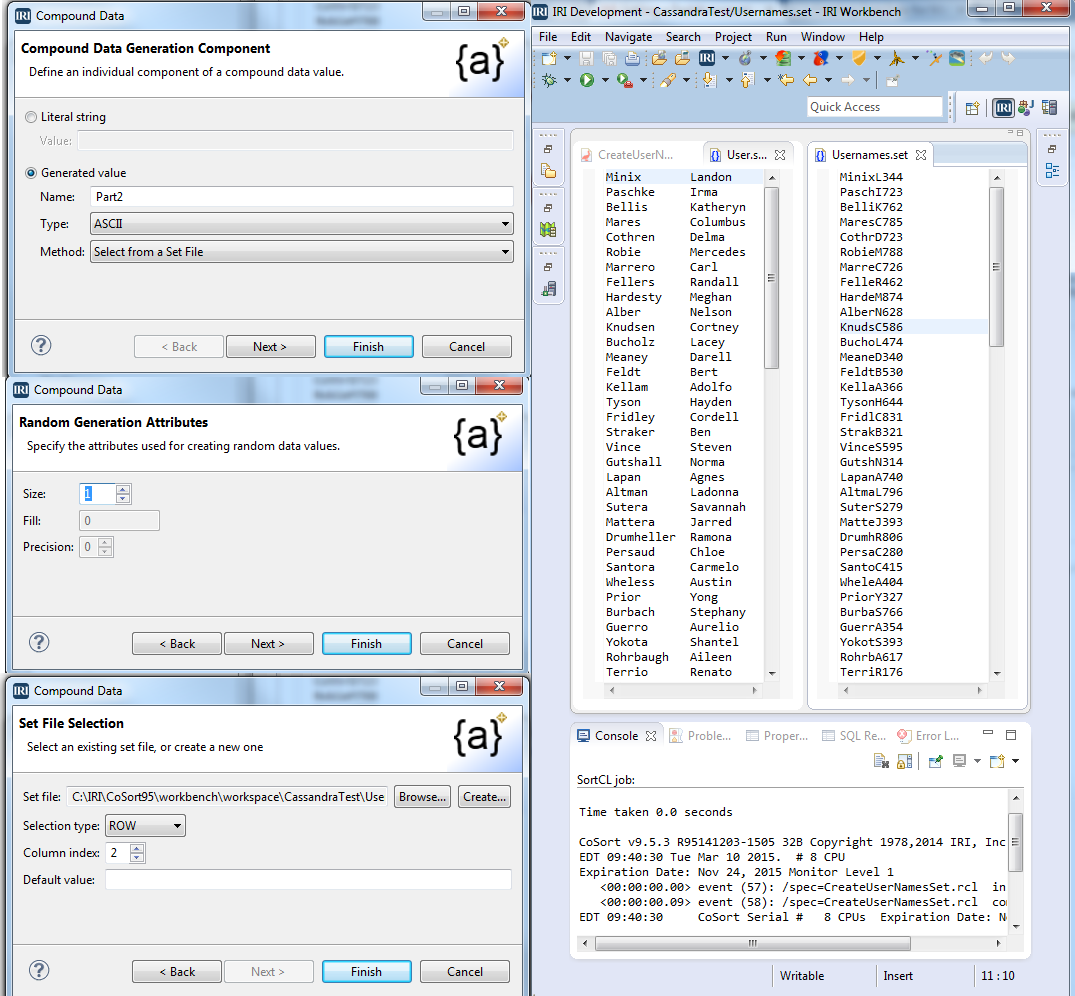Click the windmill-shaped toolbar icon
This screenshot has width=1075, height=996.
(x=896, y=58)
